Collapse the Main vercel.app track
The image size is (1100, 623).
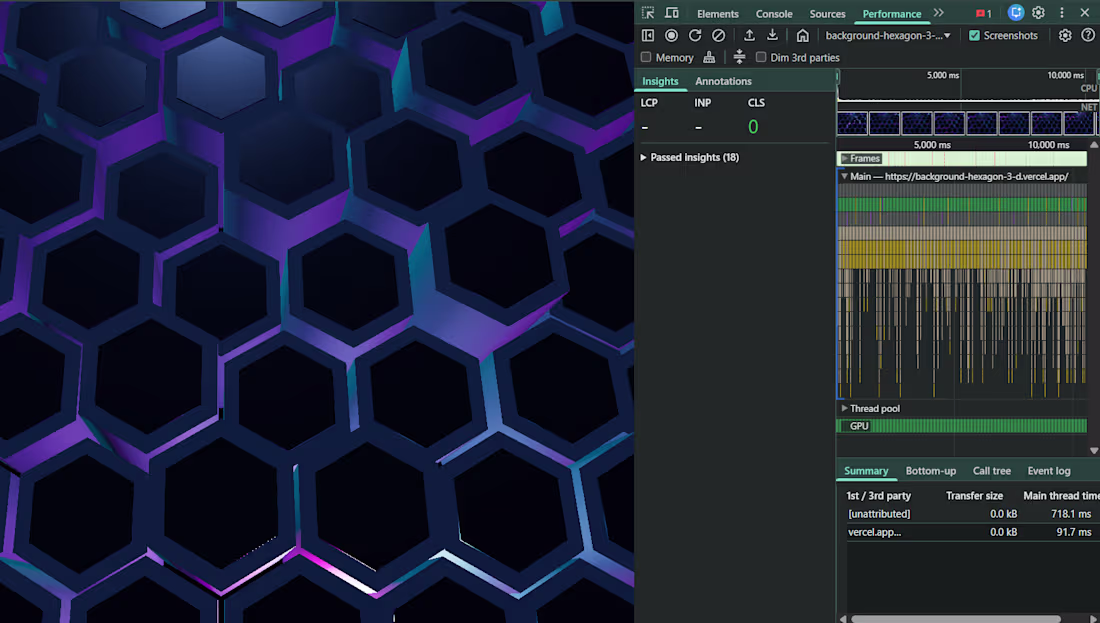[844, 176]
